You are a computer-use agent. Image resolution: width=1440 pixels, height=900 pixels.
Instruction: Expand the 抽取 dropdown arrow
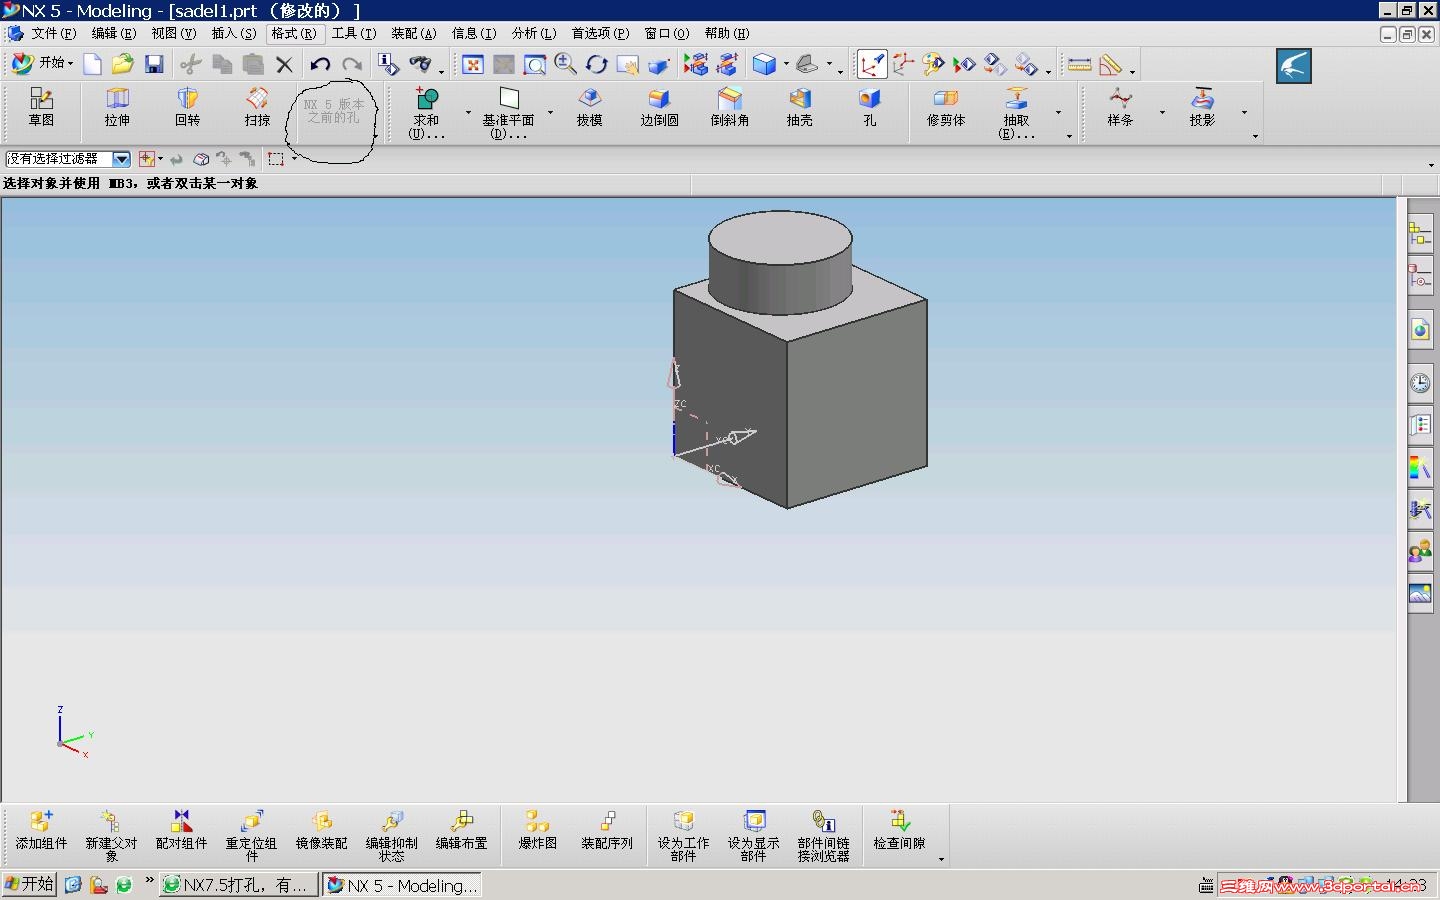point(1058,111)
